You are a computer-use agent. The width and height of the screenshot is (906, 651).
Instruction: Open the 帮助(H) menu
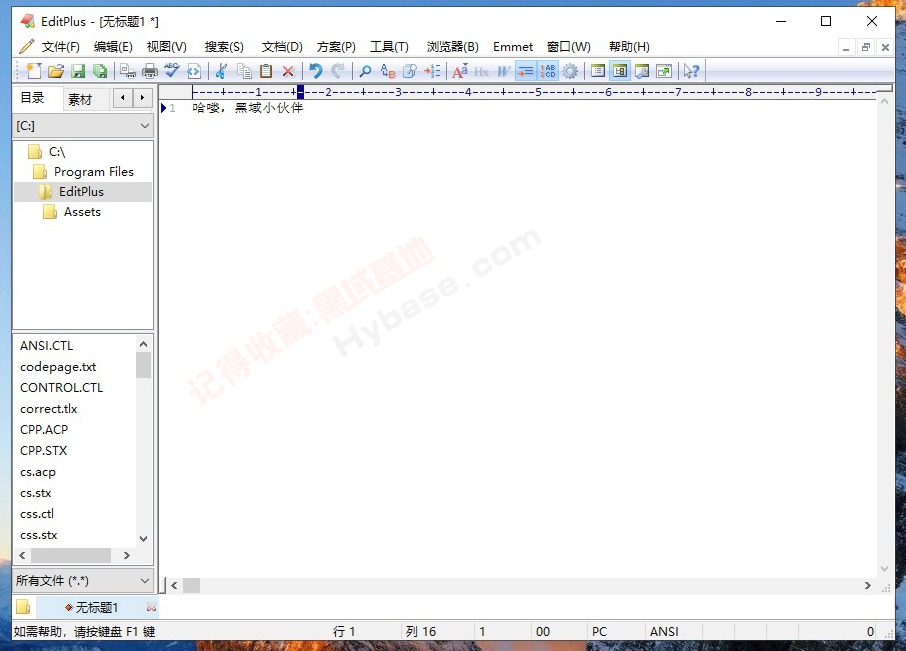pos(629,47)
